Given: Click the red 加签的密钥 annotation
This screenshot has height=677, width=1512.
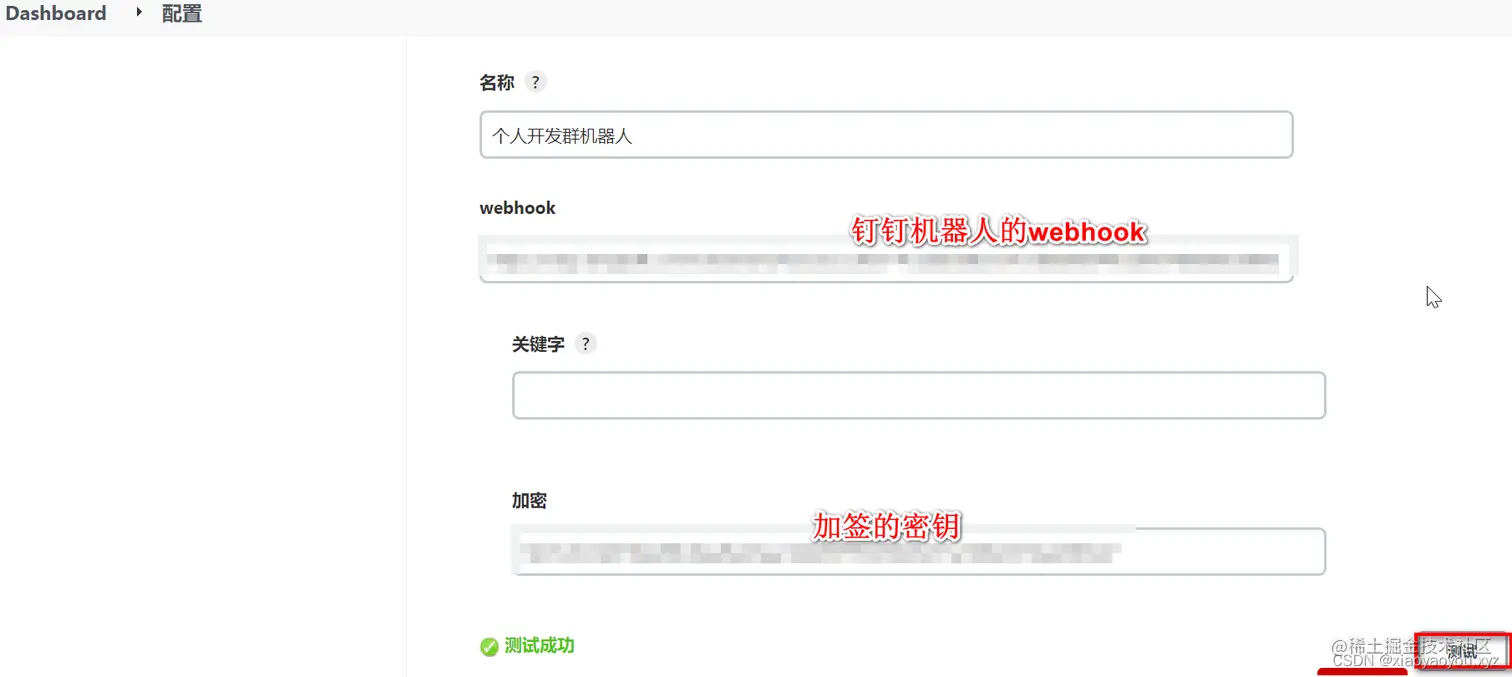Looking at the screenshot, I should [x=887, y=527].
